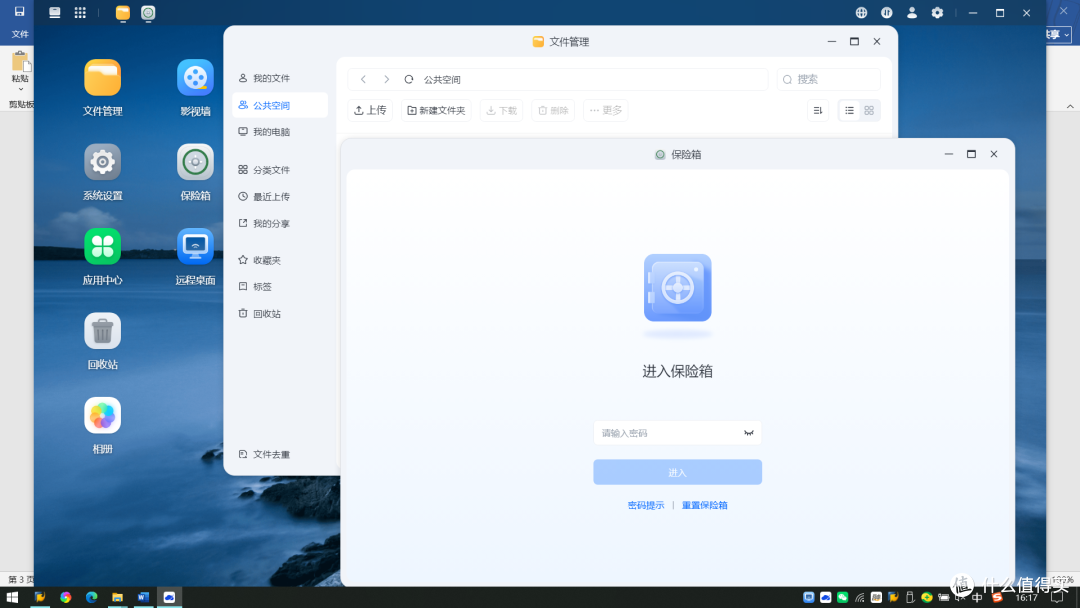Open Word from the taskbar
The width and height of the screenshot is (1080, 608).
pos(143,597)
